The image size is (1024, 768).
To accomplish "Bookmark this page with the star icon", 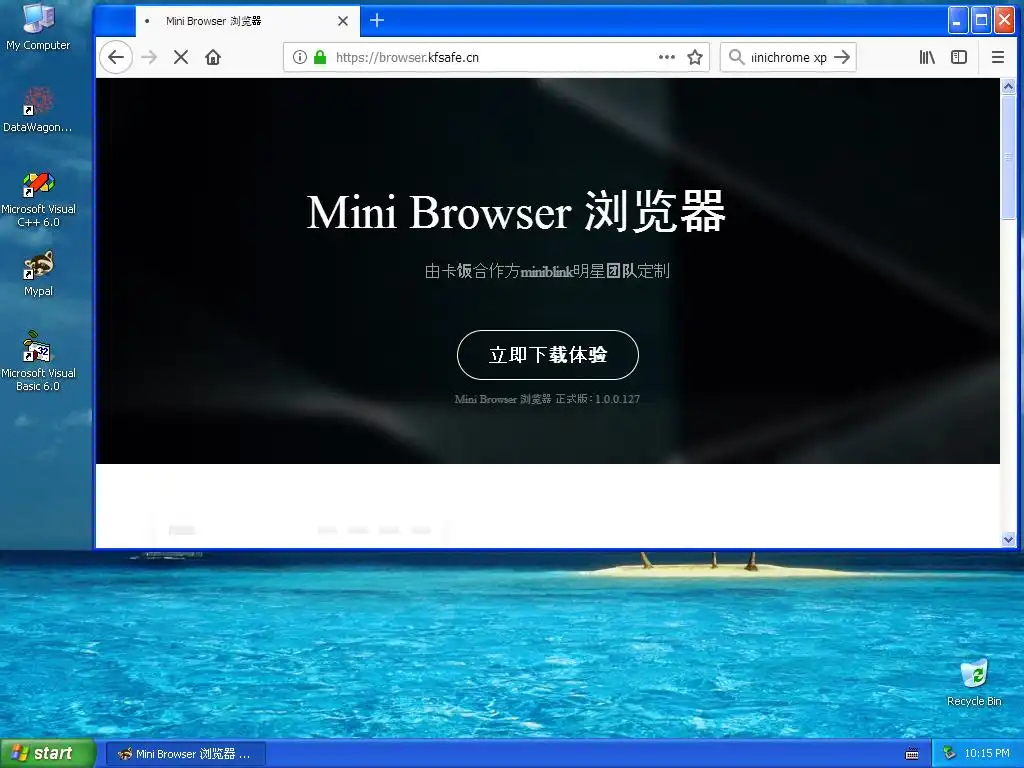I will tap(695, 57).
